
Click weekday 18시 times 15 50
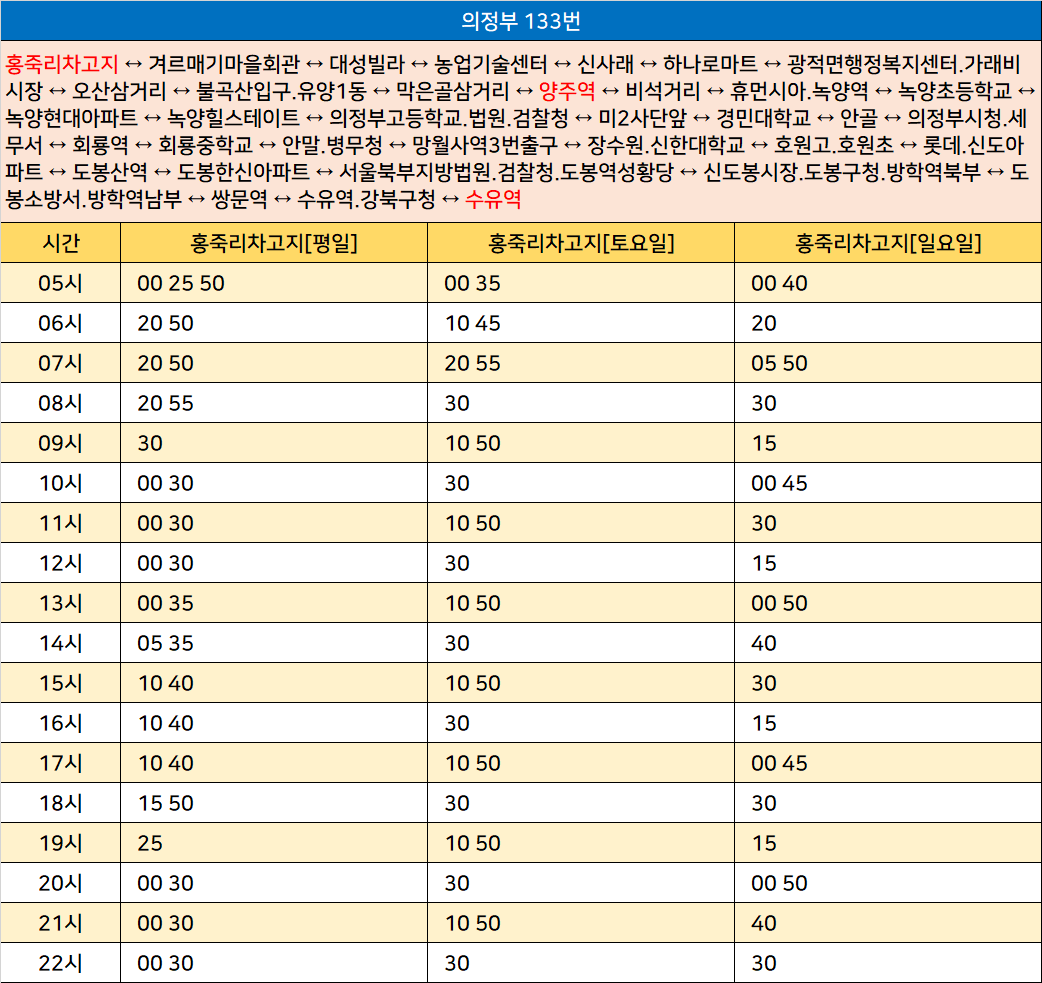(x=165, y=803)
